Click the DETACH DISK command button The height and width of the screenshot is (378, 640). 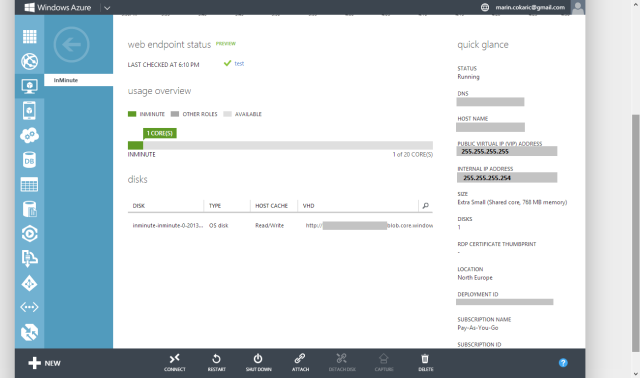342,362
